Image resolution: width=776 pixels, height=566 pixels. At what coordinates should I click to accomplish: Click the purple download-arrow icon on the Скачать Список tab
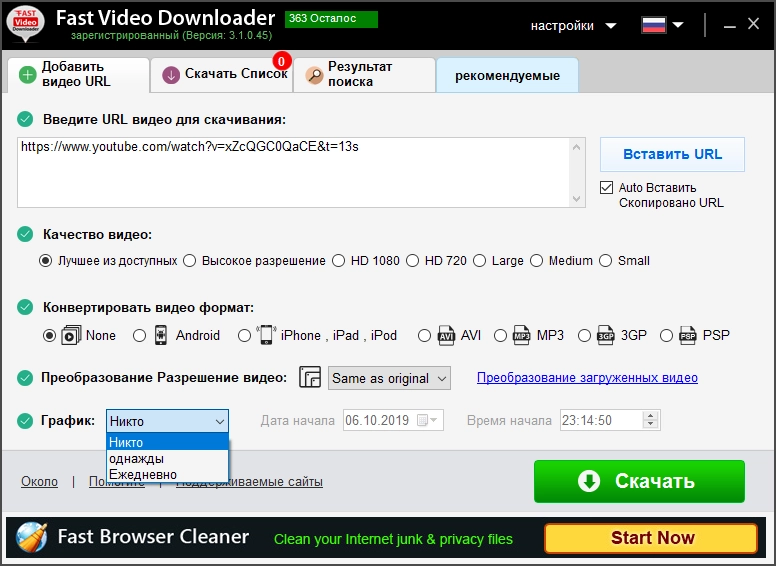tap(171, 75)
